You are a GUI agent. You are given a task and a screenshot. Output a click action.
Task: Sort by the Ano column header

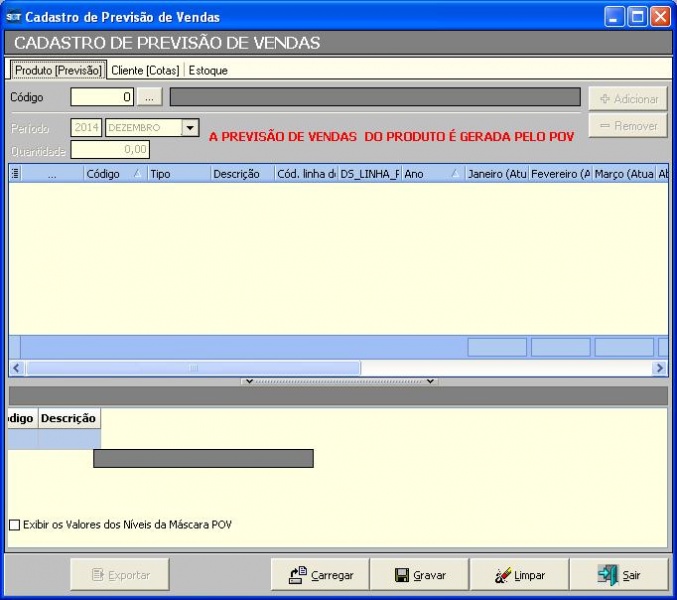coord(431,174)
